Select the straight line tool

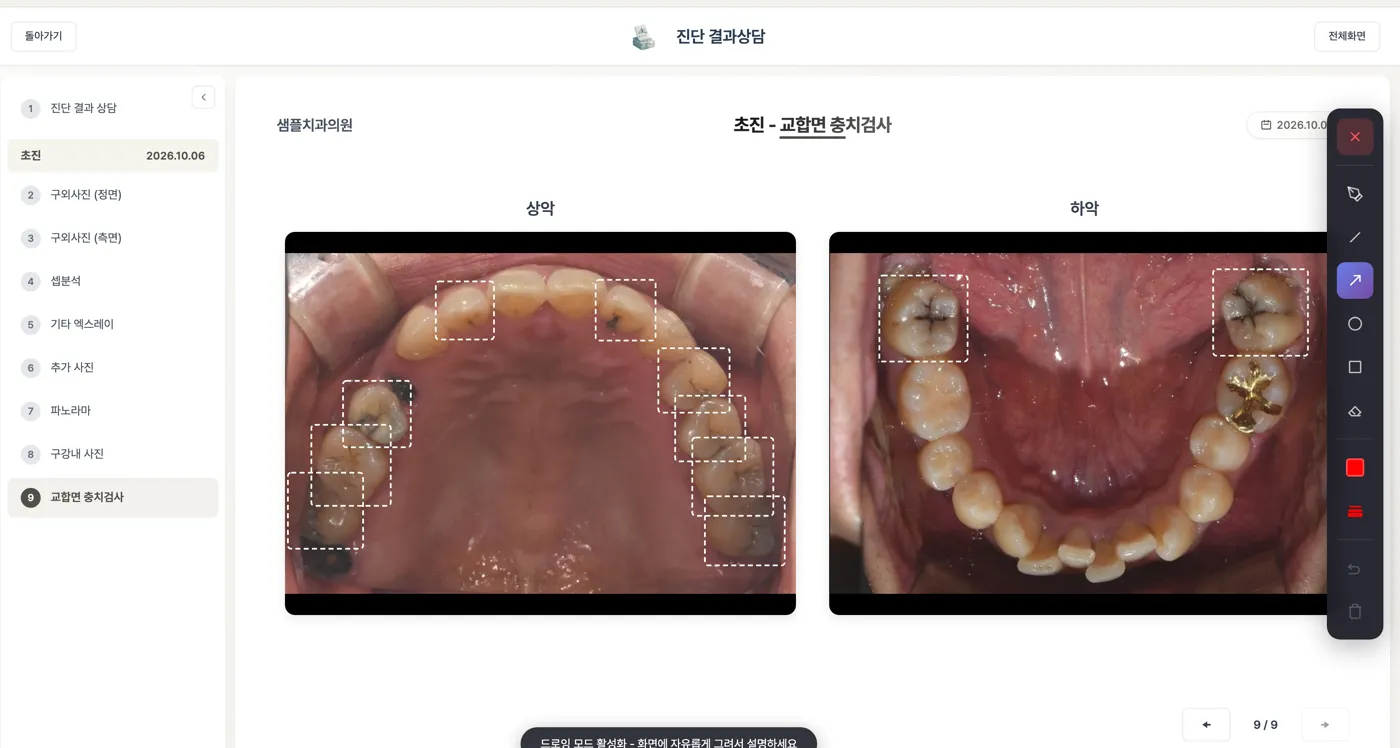tap(1355, 237)
